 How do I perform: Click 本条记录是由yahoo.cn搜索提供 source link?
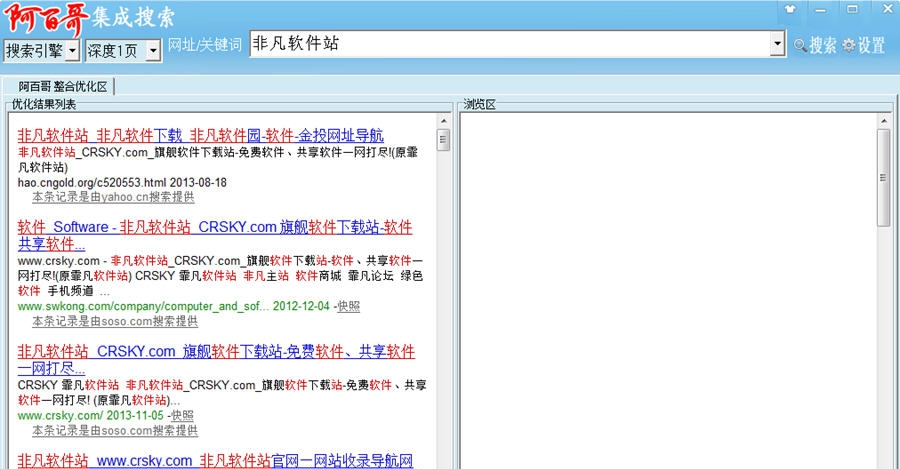click(x=113, y=197)
